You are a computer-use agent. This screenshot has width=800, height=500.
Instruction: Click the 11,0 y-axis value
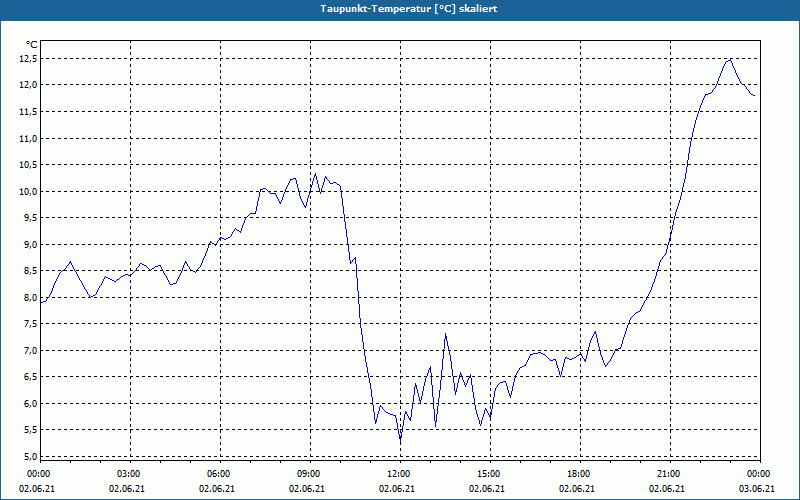pos(28,138)
